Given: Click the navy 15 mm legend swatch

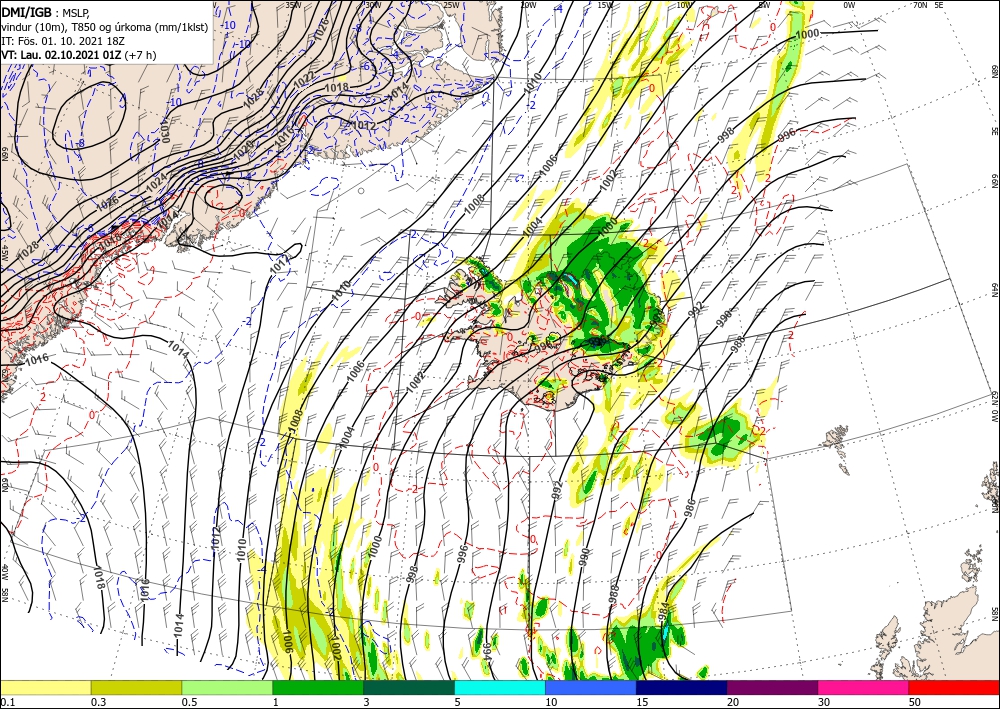Looking at the screenshot, I should pyautogui.click(x=682, y=687).
